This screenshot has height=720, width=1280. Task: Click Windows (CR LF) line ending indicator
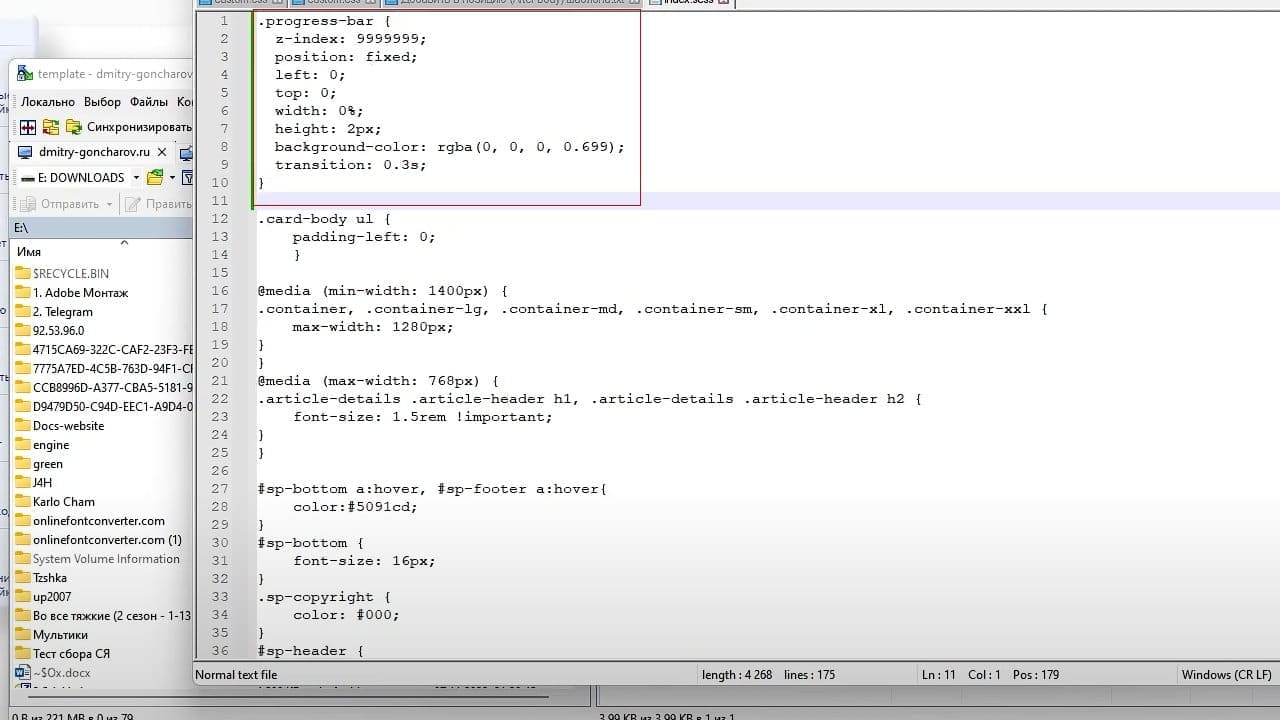(1227, 675)
